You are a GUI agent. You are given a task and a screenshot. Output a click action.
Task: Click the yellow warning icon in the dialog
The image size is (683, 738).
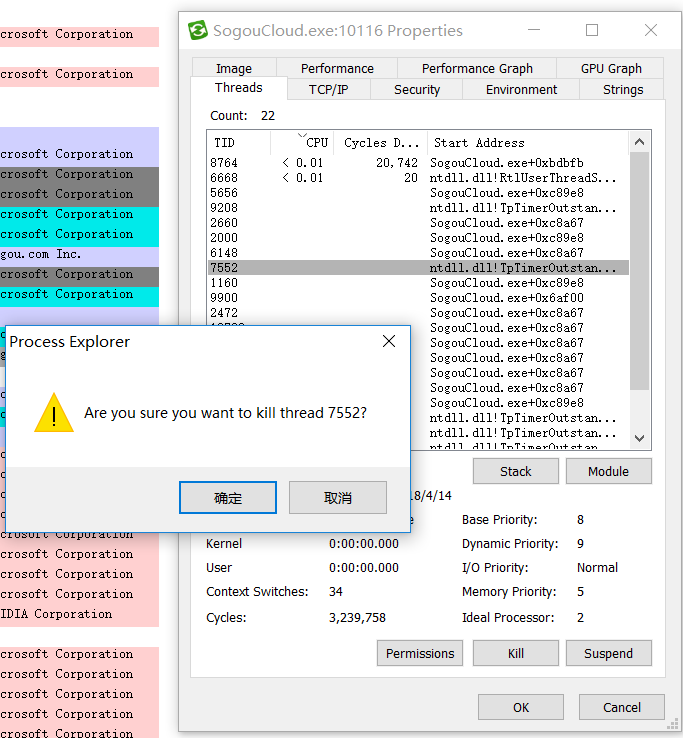tap(54, 413)
